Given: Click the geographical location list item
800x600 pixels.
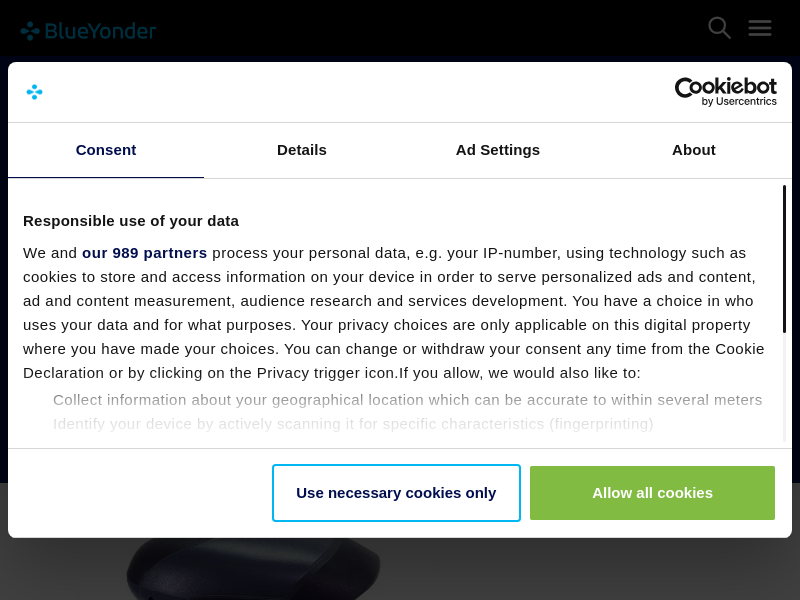Looking at the screenshot, I should [x=407, y=400].
